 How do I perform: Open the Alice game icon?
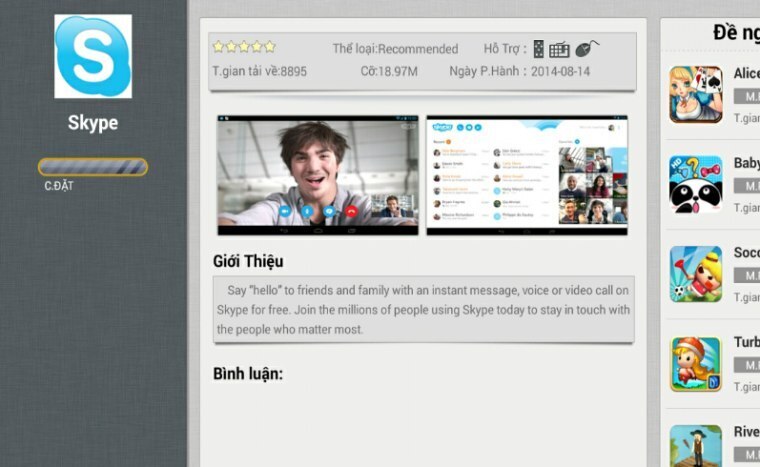tap(696, 95)
